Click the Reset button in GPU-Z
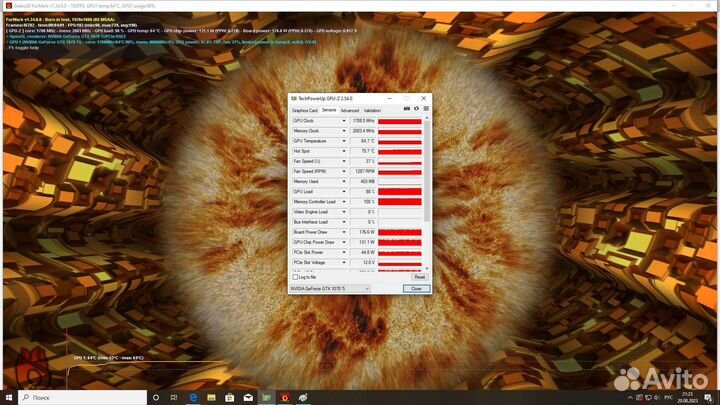Screen dimensions: 720x405 pyautogui.click(x=419, y=277)
